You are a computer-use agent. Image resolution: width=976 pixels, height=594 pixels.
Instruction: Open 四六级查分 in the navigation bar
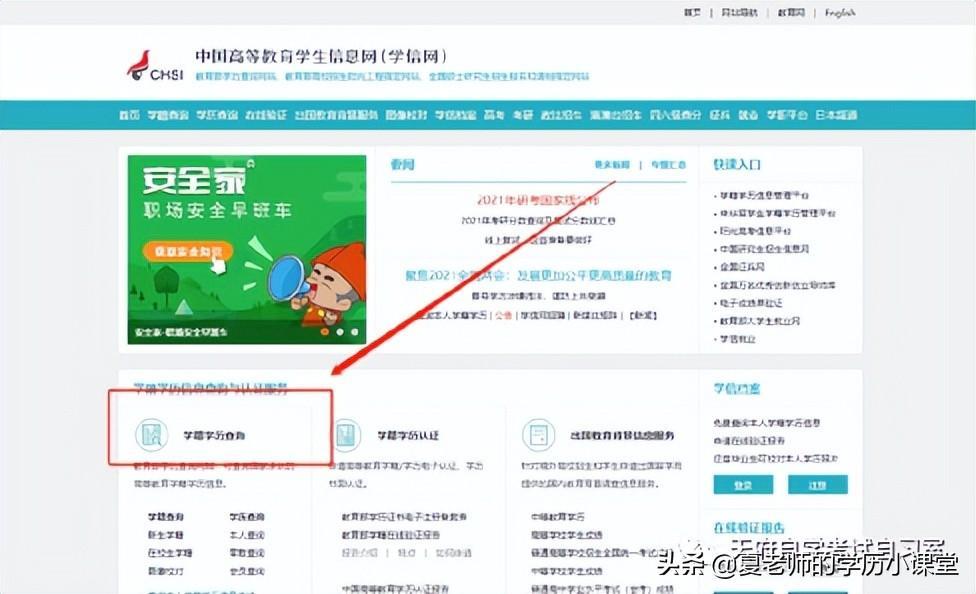coord(675,115)
